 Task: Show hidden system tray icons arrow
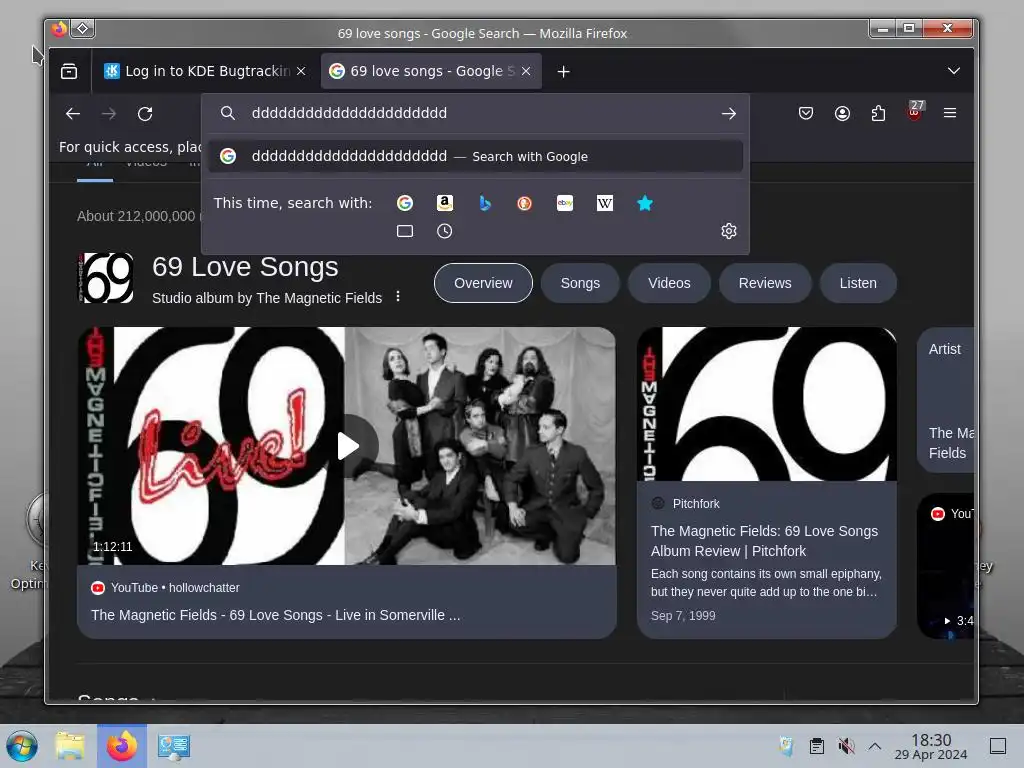(875, 746)
